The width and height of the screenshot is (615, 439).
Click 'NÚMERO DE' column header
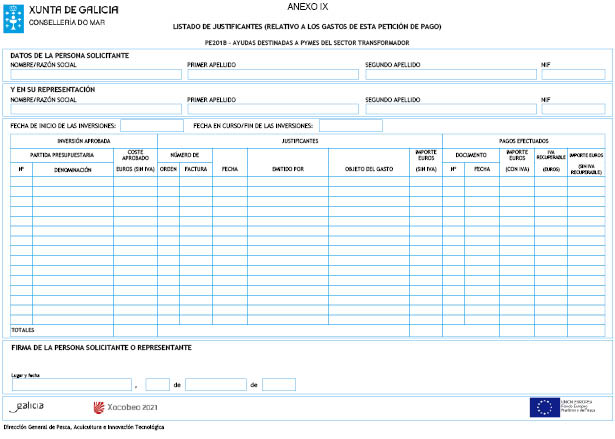point(185,155)
